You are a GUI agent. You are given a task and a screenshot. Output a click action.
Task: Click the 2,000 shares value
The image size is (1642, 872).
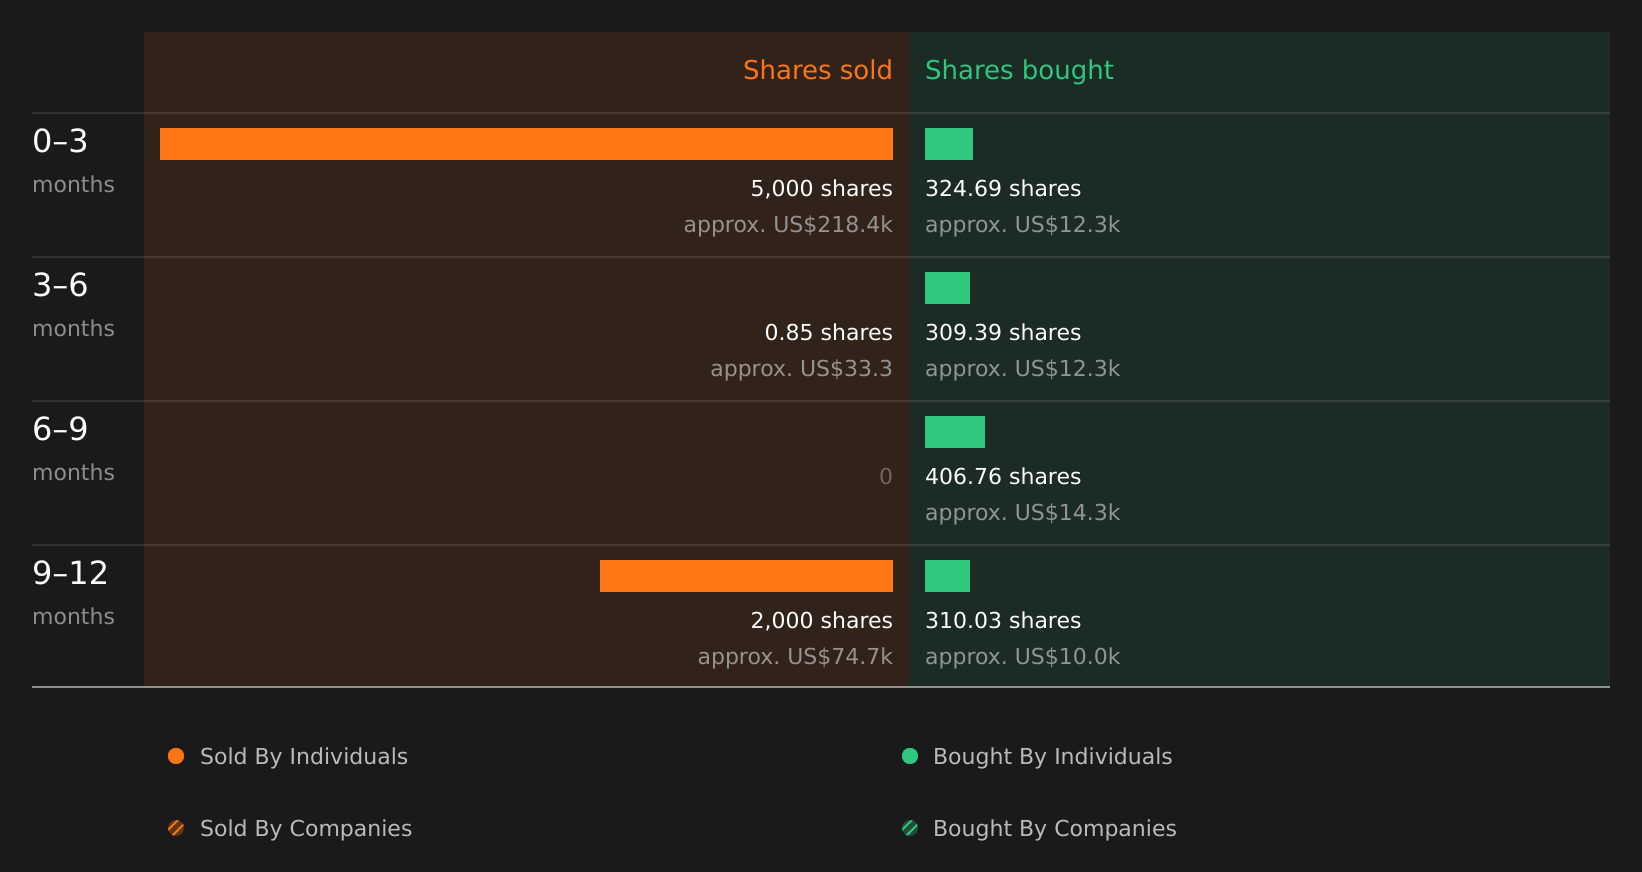[821, 620]
